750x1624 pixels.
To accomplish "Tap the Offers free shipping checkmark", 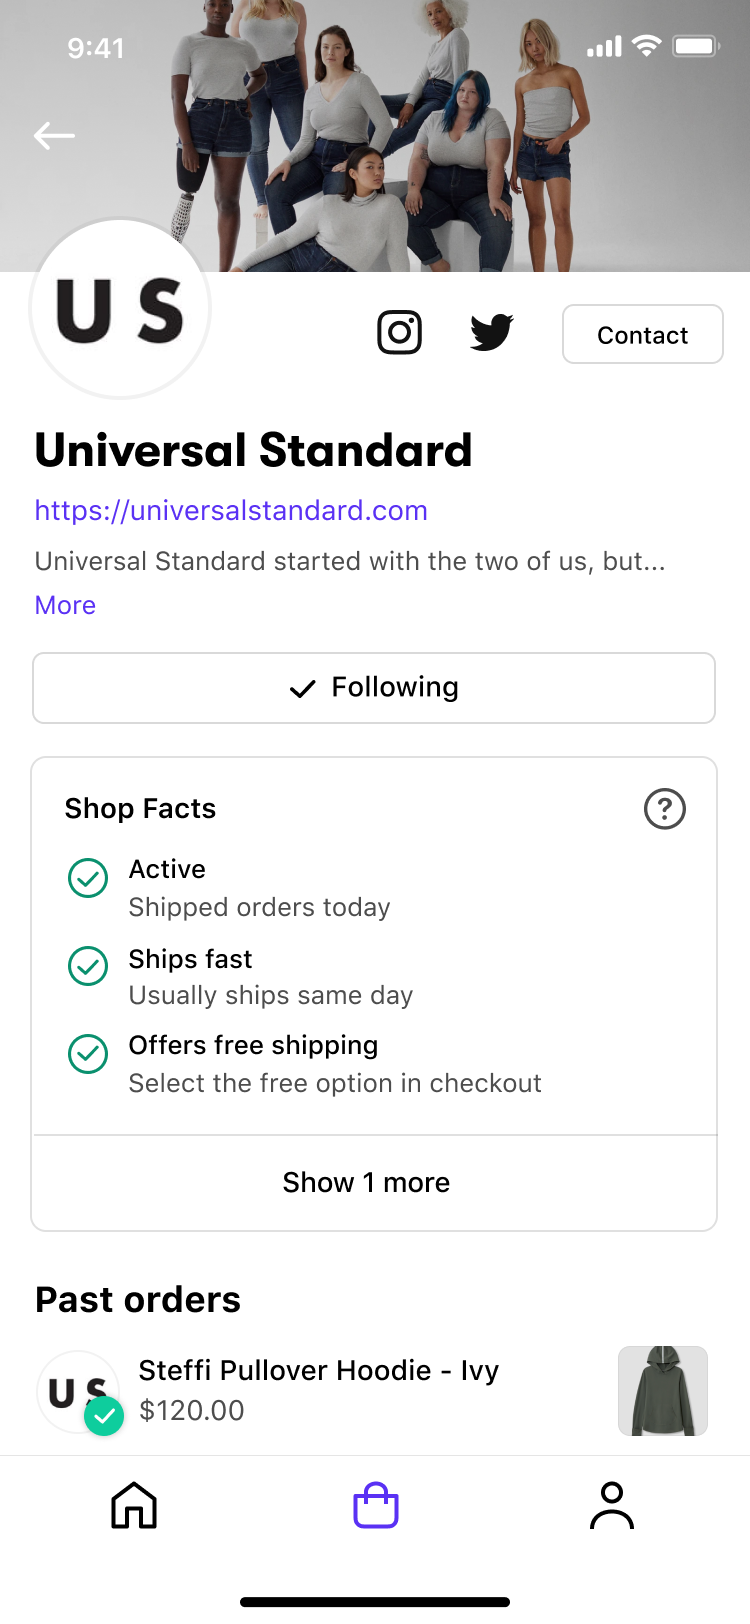I will coord(88,1053).
